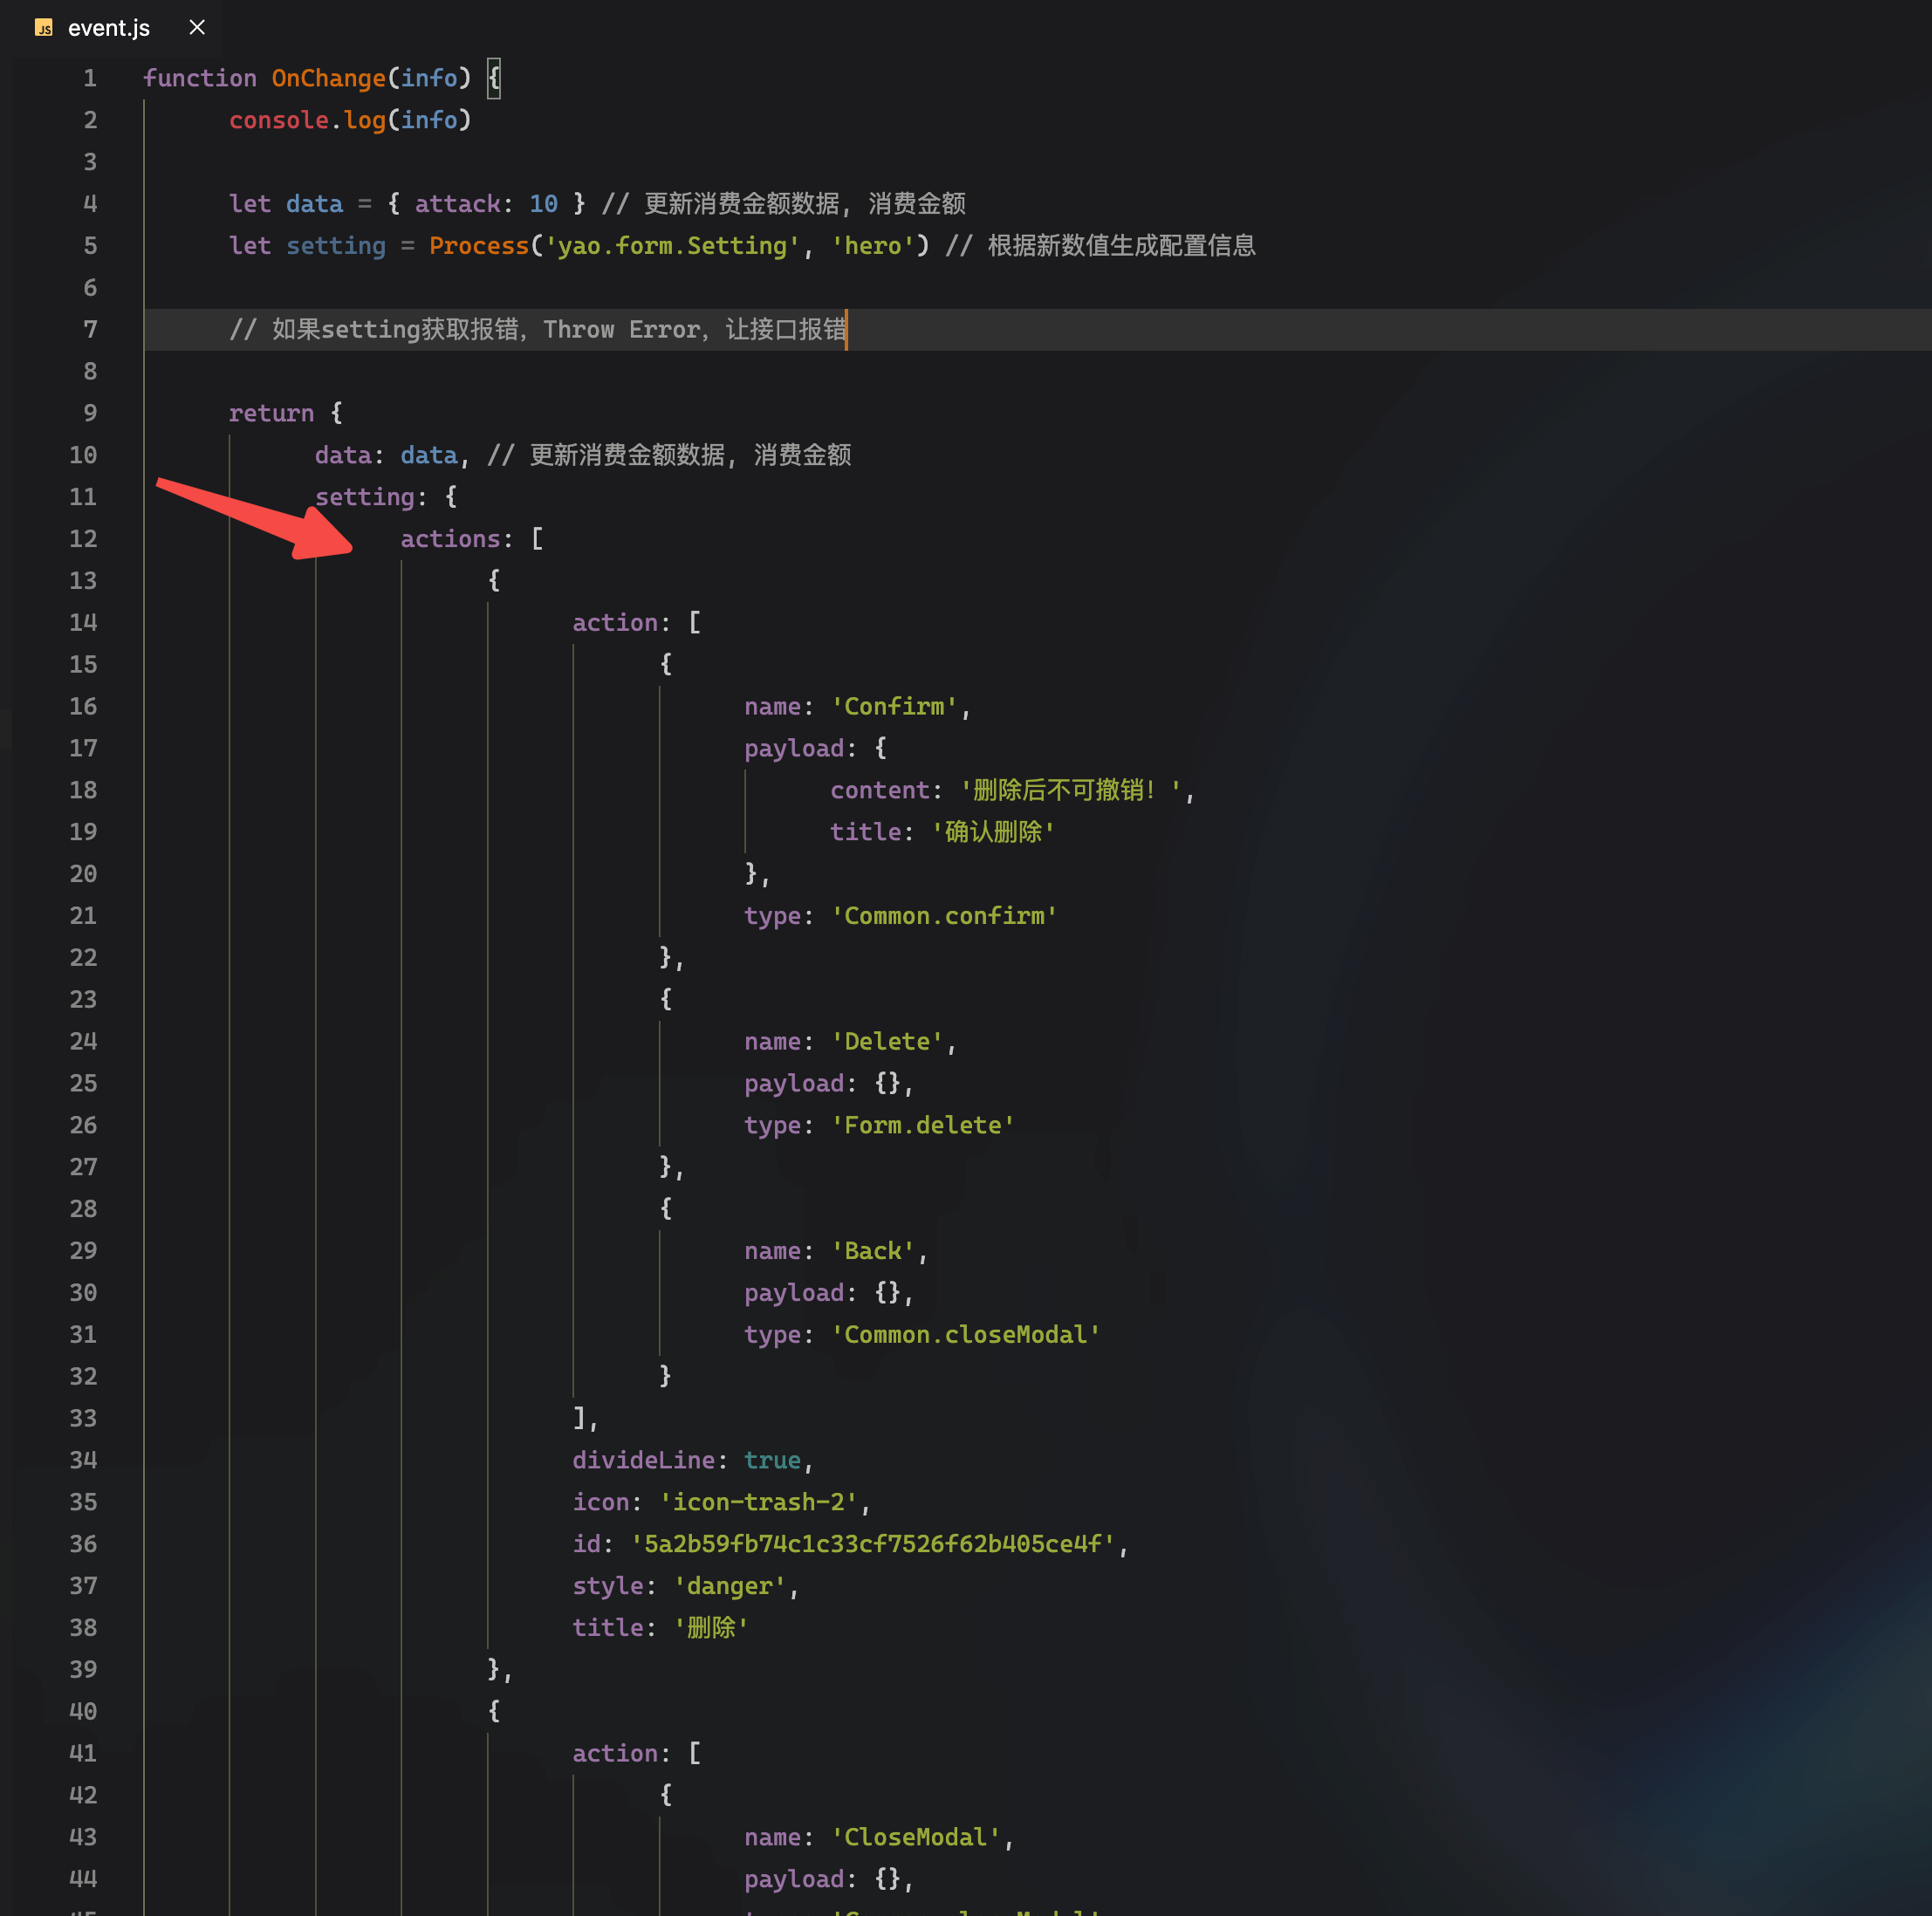Click line number 1 in the gutter
Viewport: 1932px width, 1916px height.
coord(90,78)
